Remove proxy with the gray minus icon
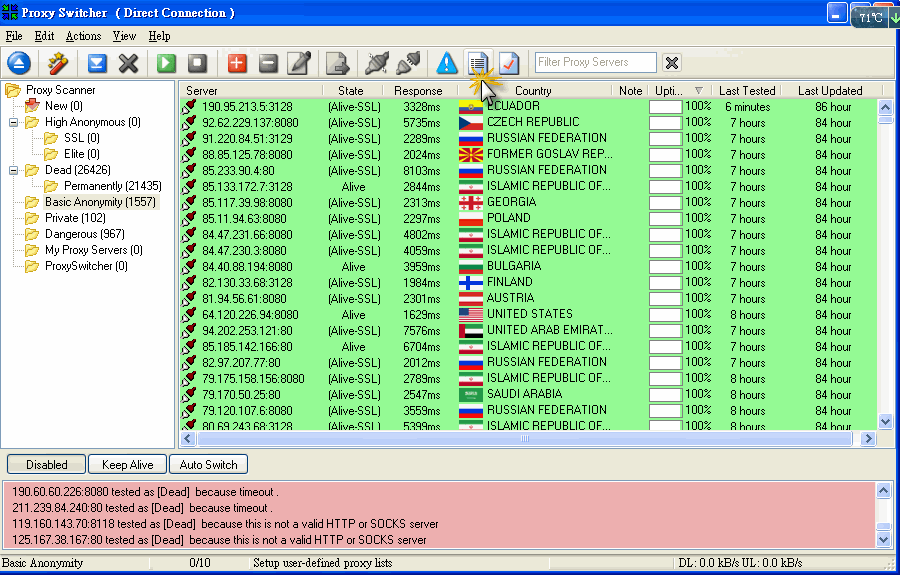Image resolution: width=900 pixels, height=575 pixels. (268, 63)
